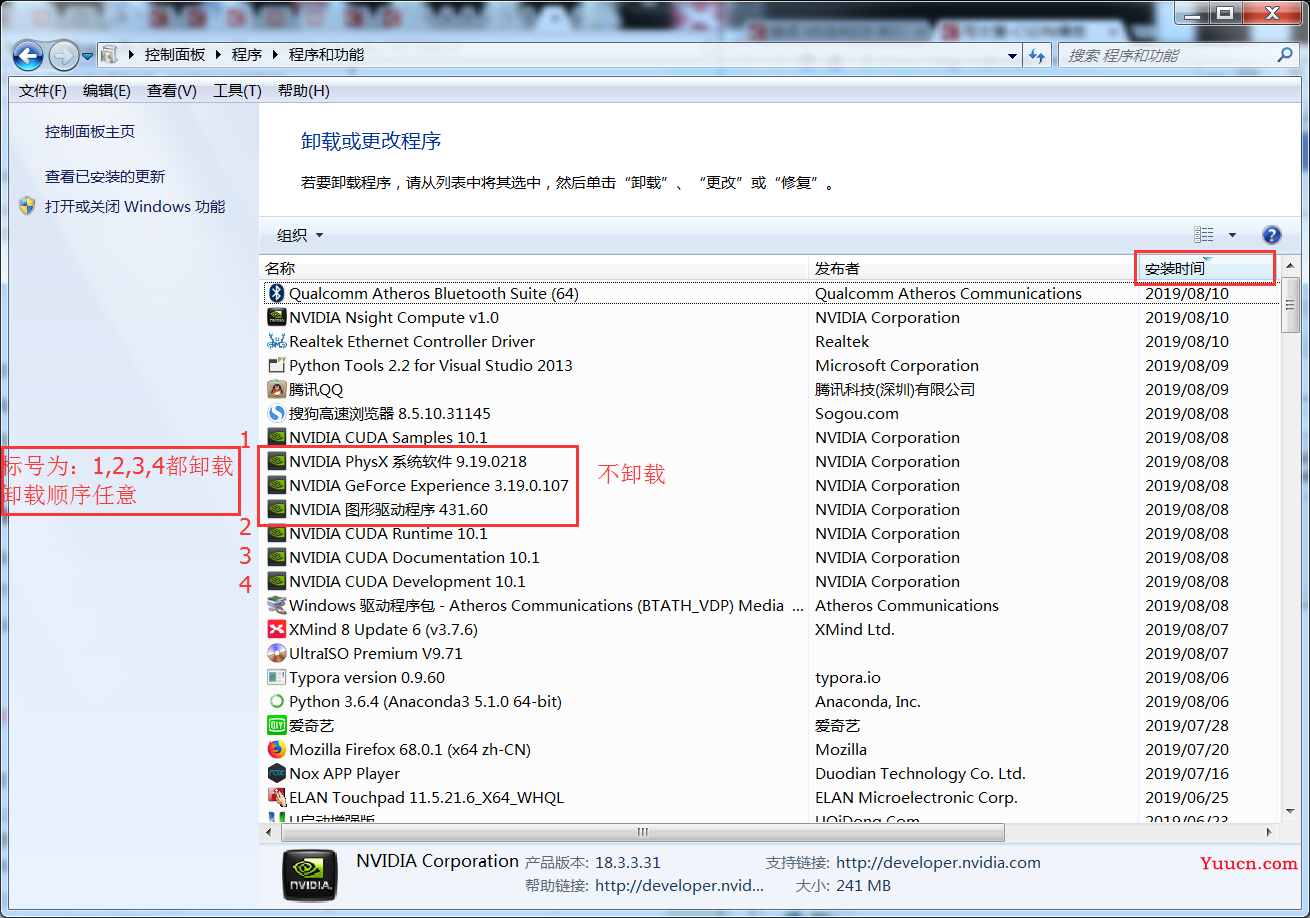Click the vertical scrollbar thumb

(1291, 305)
